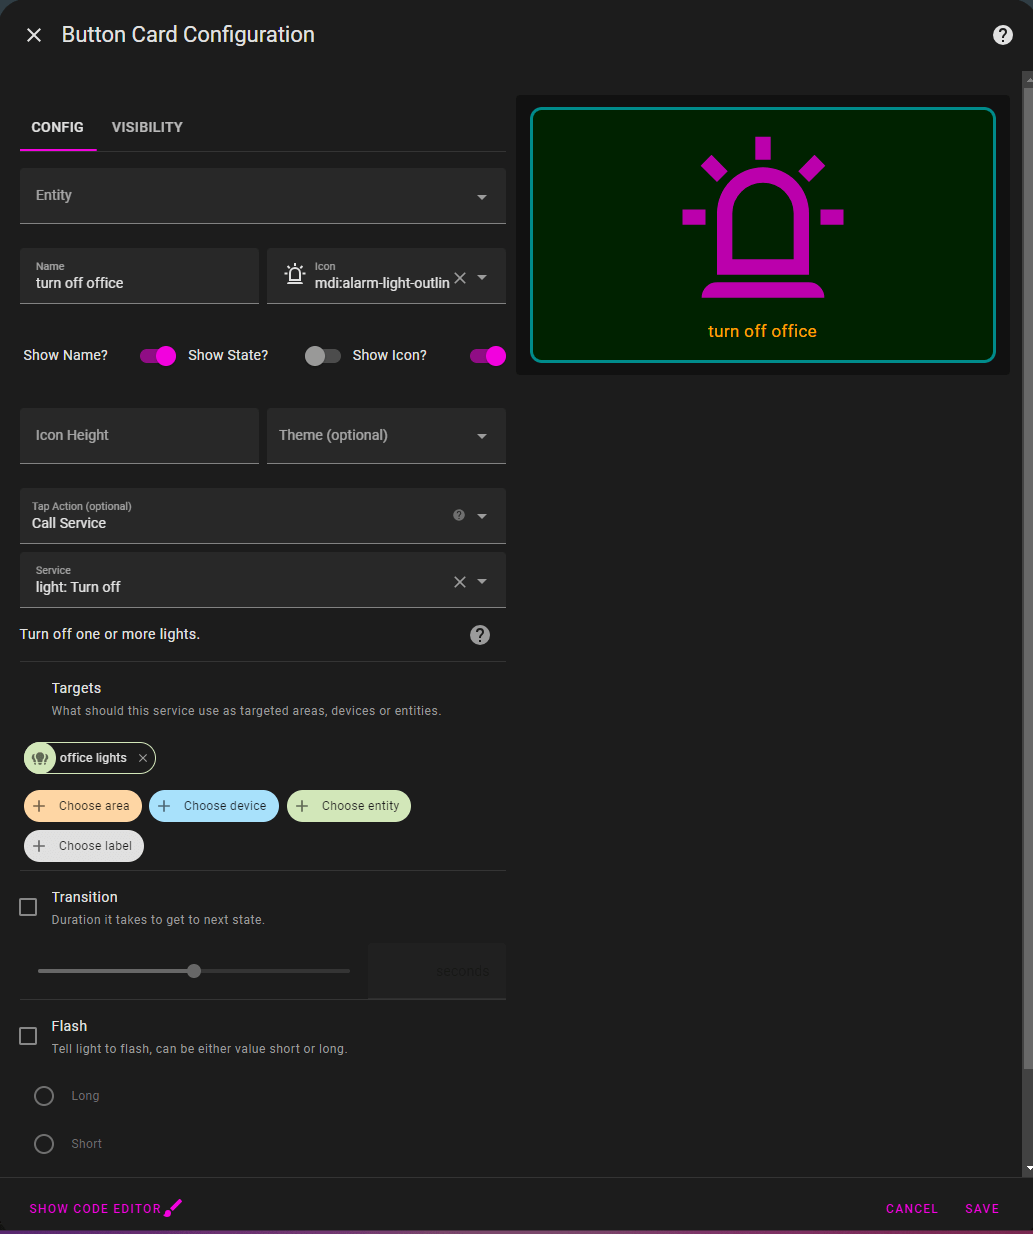Turn off the Show Icon toggle
Viewport: 1033px width, 1234px height.
(x=488, y=356)
